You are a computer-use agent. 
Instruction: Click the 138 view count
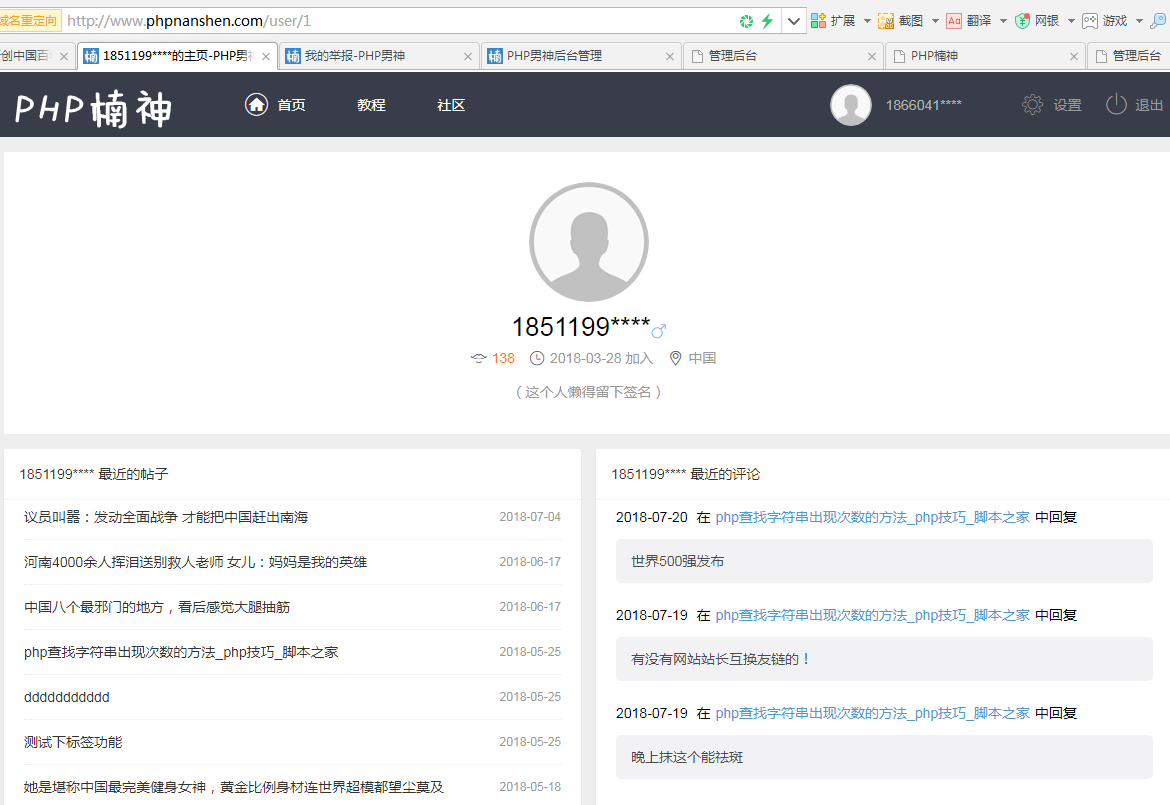503,358
